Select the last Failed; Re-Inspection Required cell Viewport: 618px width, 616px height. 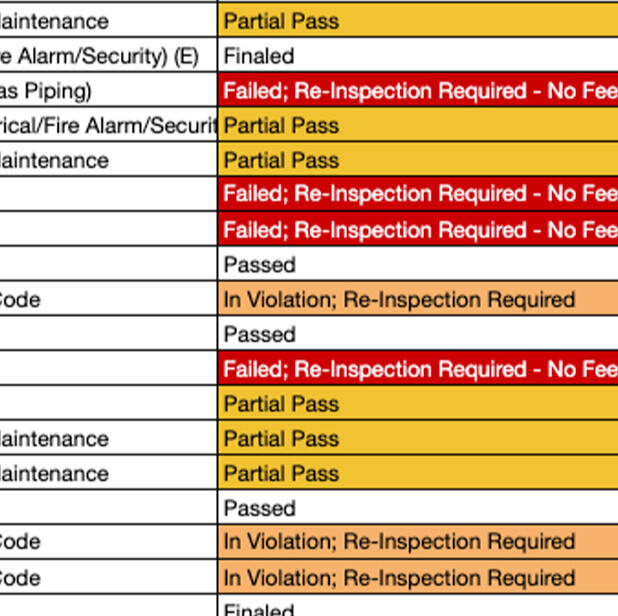point(418,369)
